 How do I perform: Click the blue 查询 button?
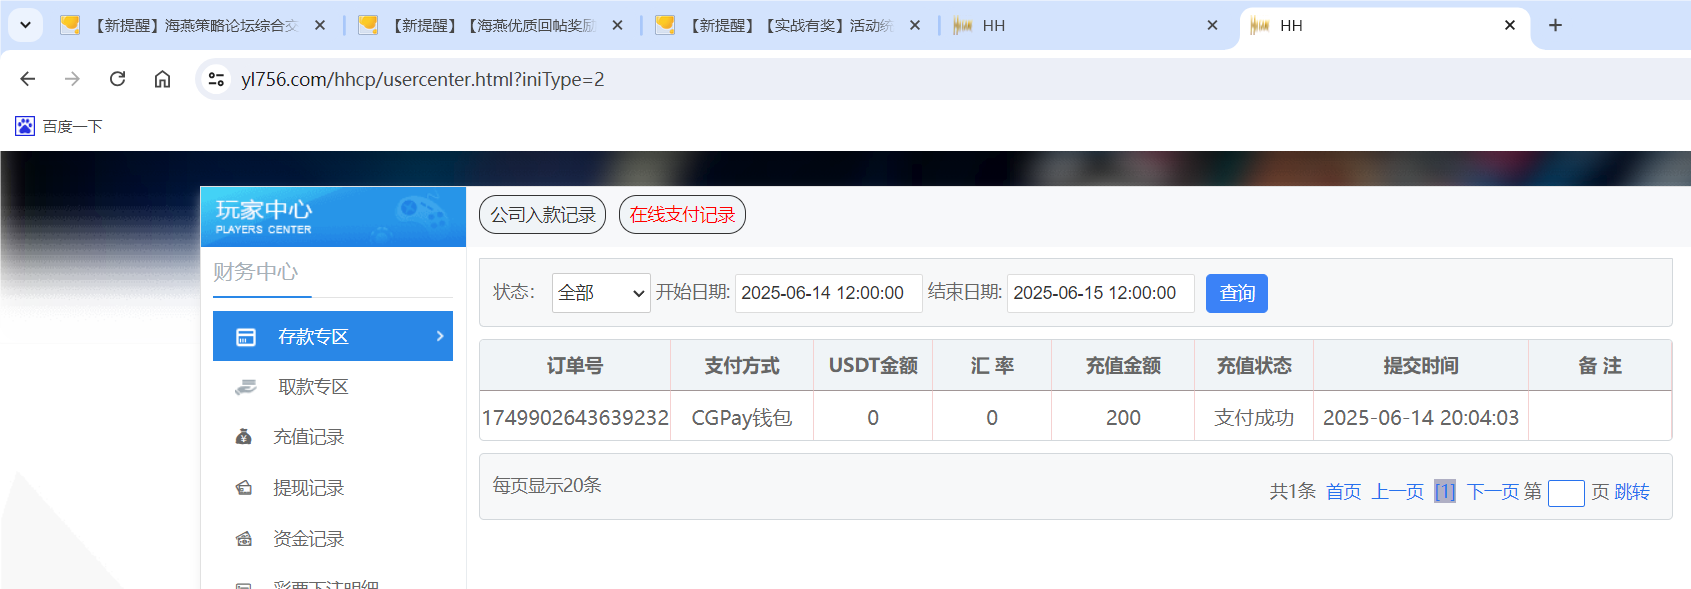[x=1237, y=293]
